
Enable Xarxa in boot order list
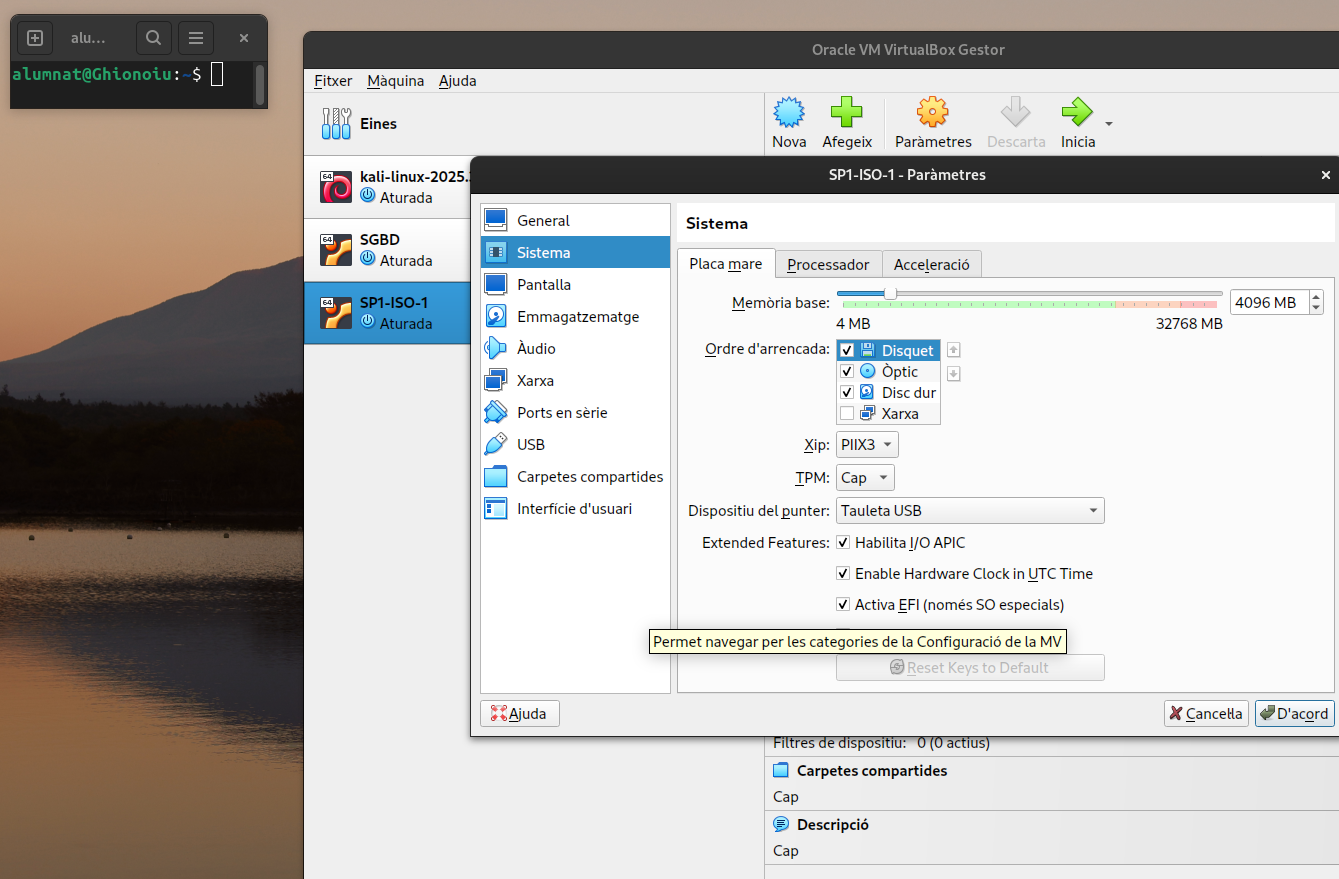click(x=847, y=414)
